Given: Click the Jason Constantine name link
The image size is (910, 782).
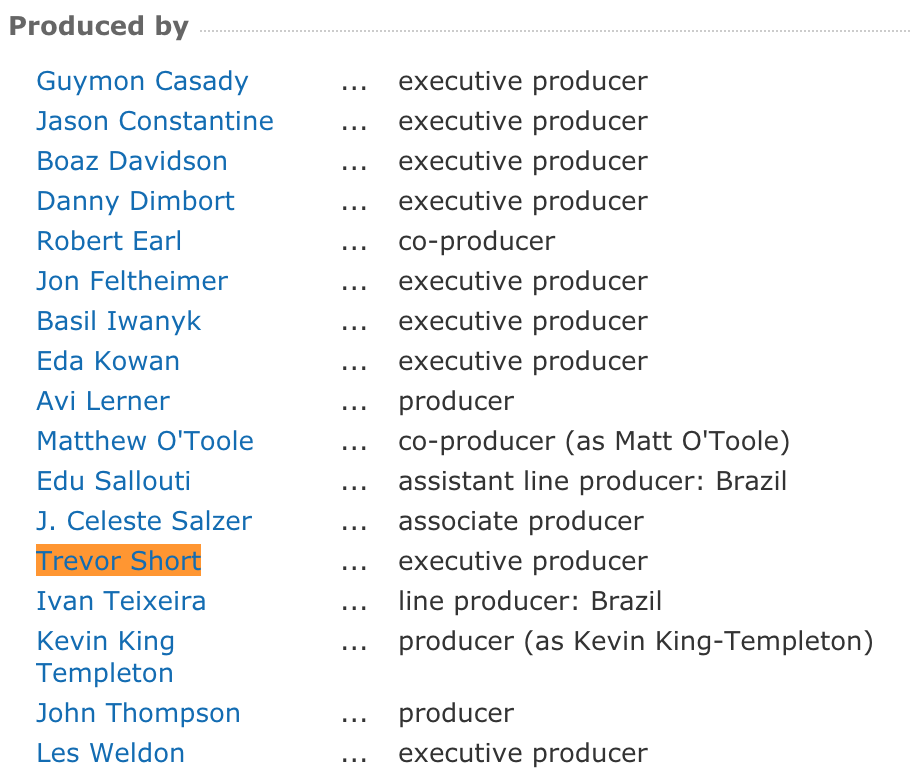Looking at the screenshot, I should [x=155, y=121].
